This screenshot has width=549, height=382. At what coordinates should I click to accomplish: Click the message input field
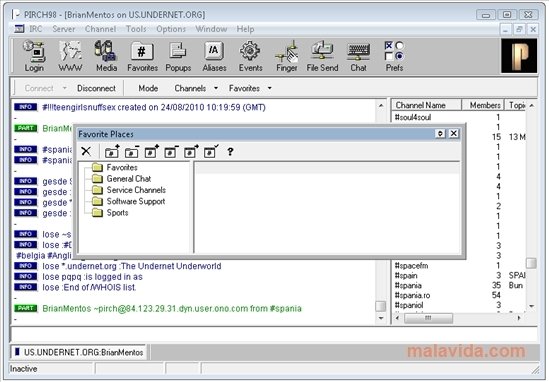tap(274, 334)
